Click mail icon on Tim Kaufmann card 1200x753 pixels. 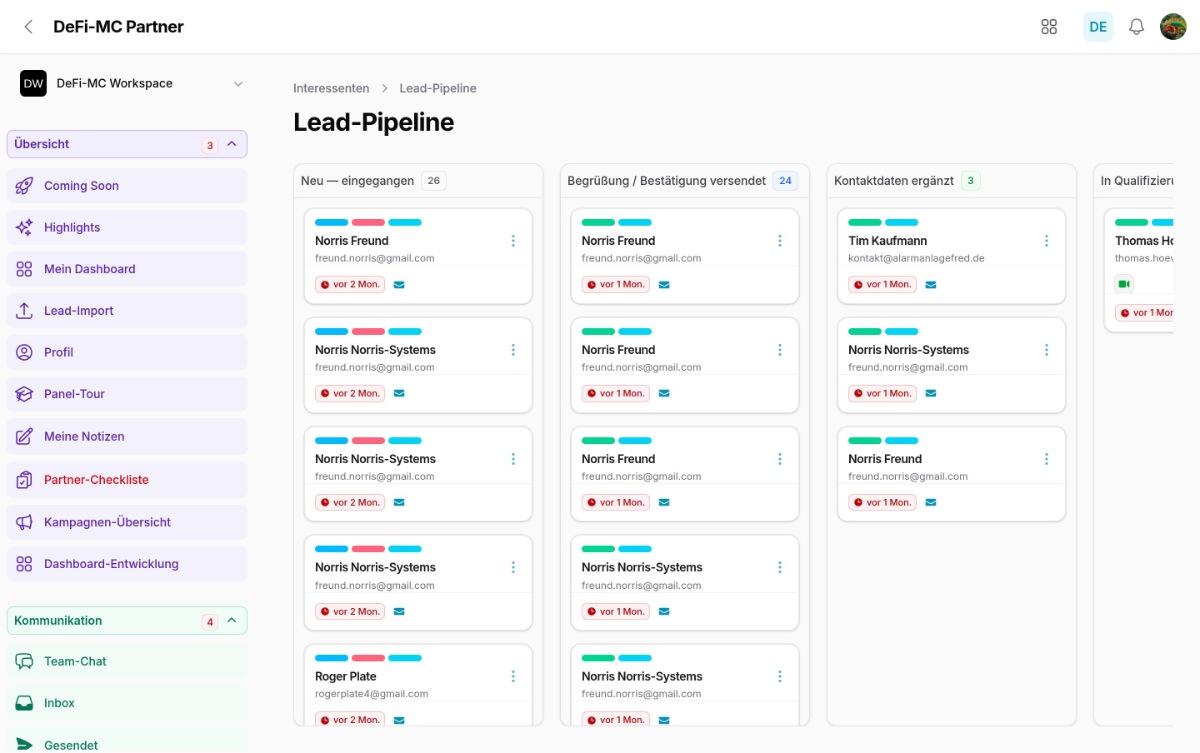pos(931,285)
